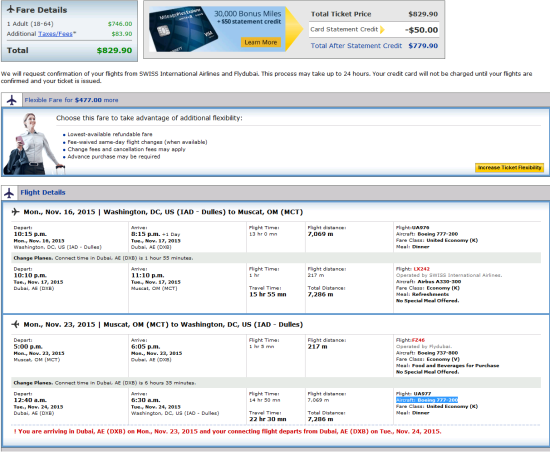This screenshot has height=452, width=550.
Task: Click the airplane icon beside Flight Details heading
Action: click(9, 193)
